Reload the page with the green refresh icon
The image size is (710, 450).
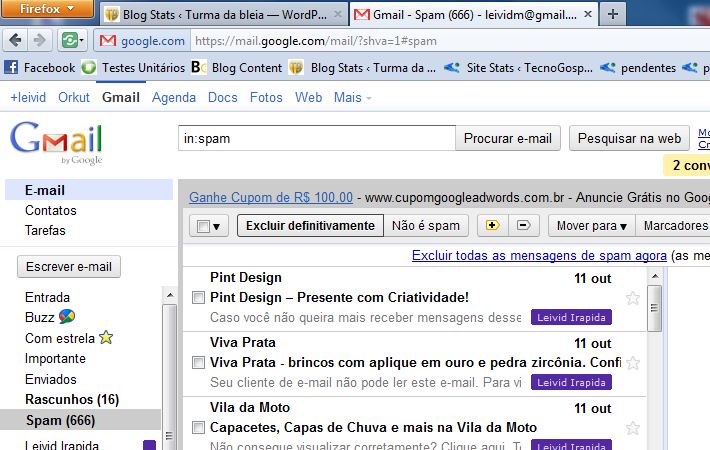[70, 41]
